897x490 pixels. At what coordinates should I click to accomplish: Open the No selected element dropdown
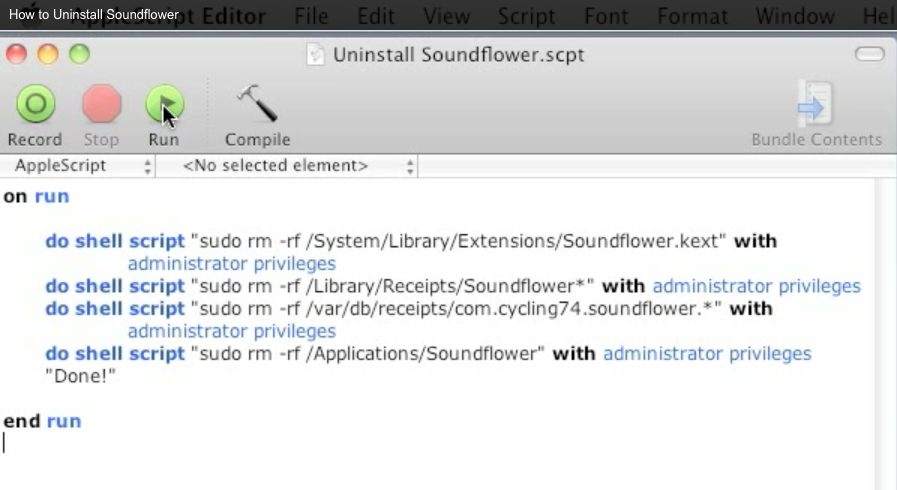287,166
